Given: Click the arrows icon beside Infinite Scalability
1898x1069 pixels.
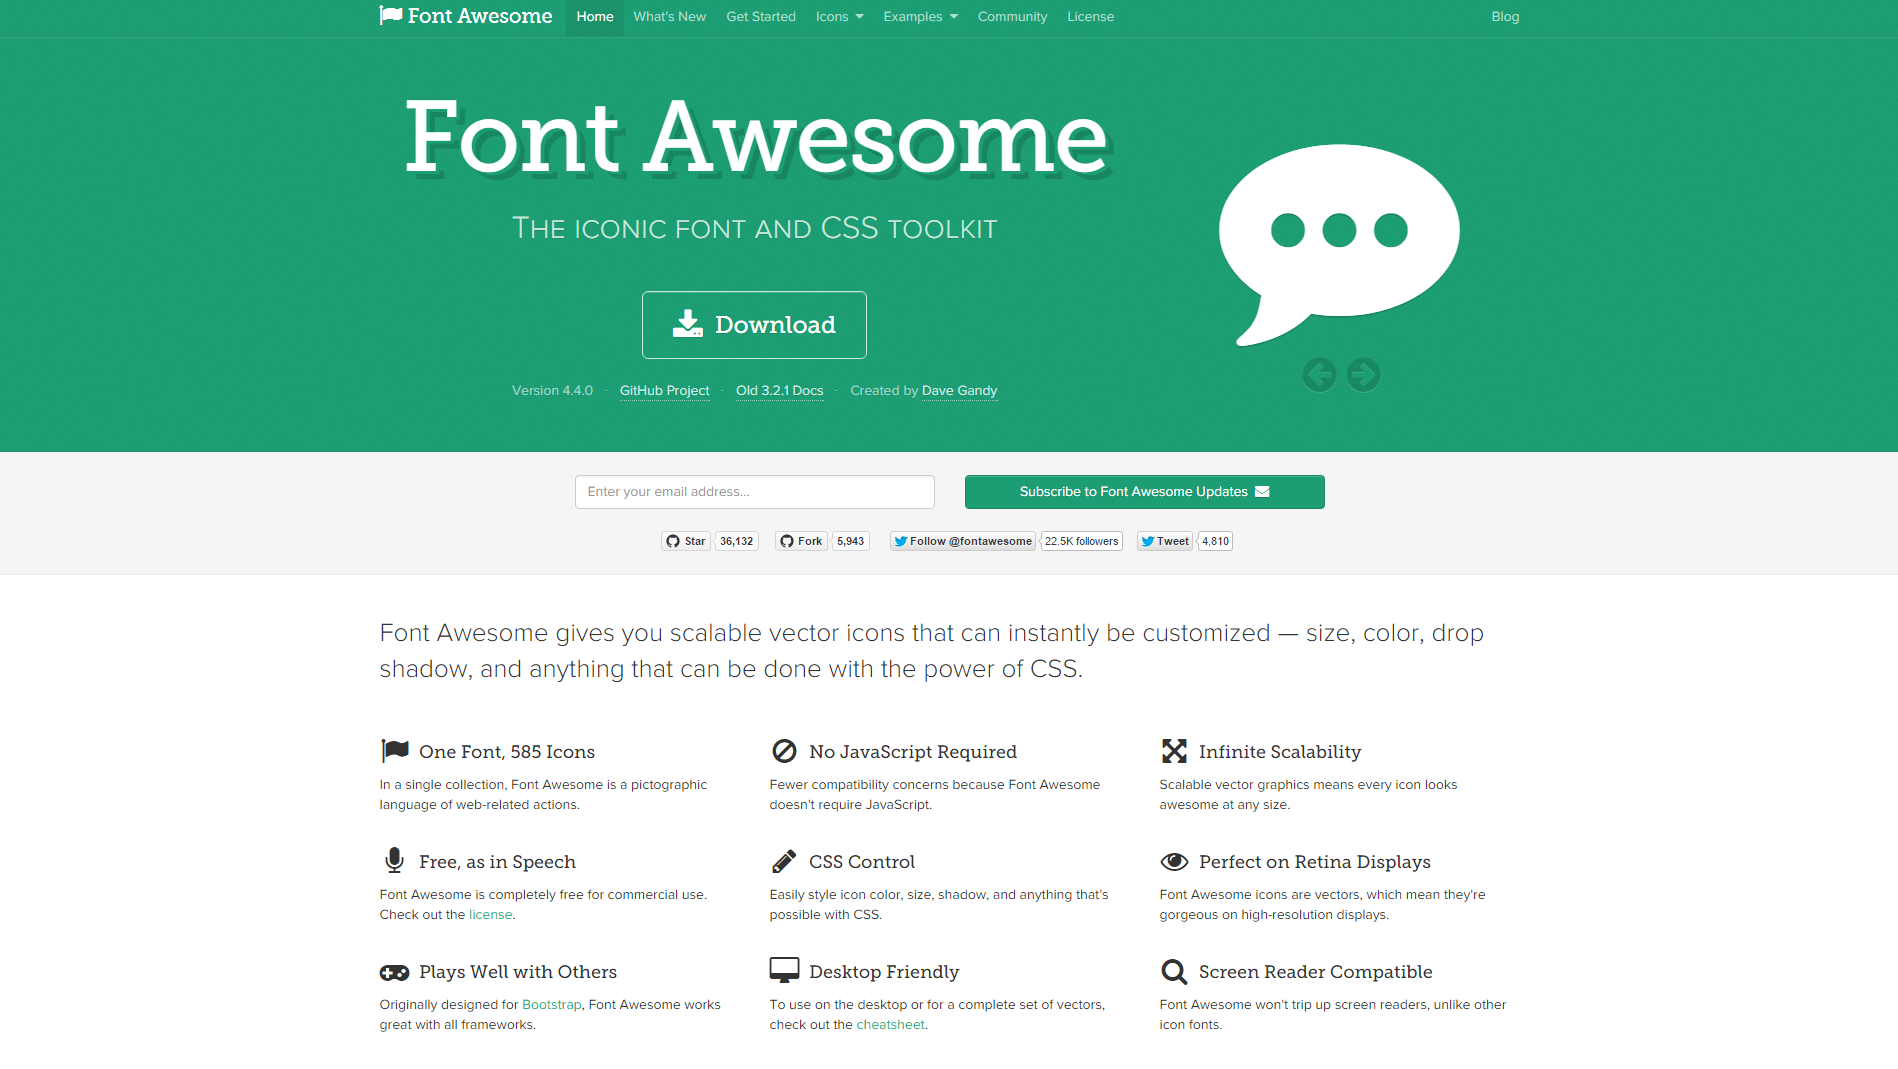Looking at the screenshot, I should coord(1174,751).
